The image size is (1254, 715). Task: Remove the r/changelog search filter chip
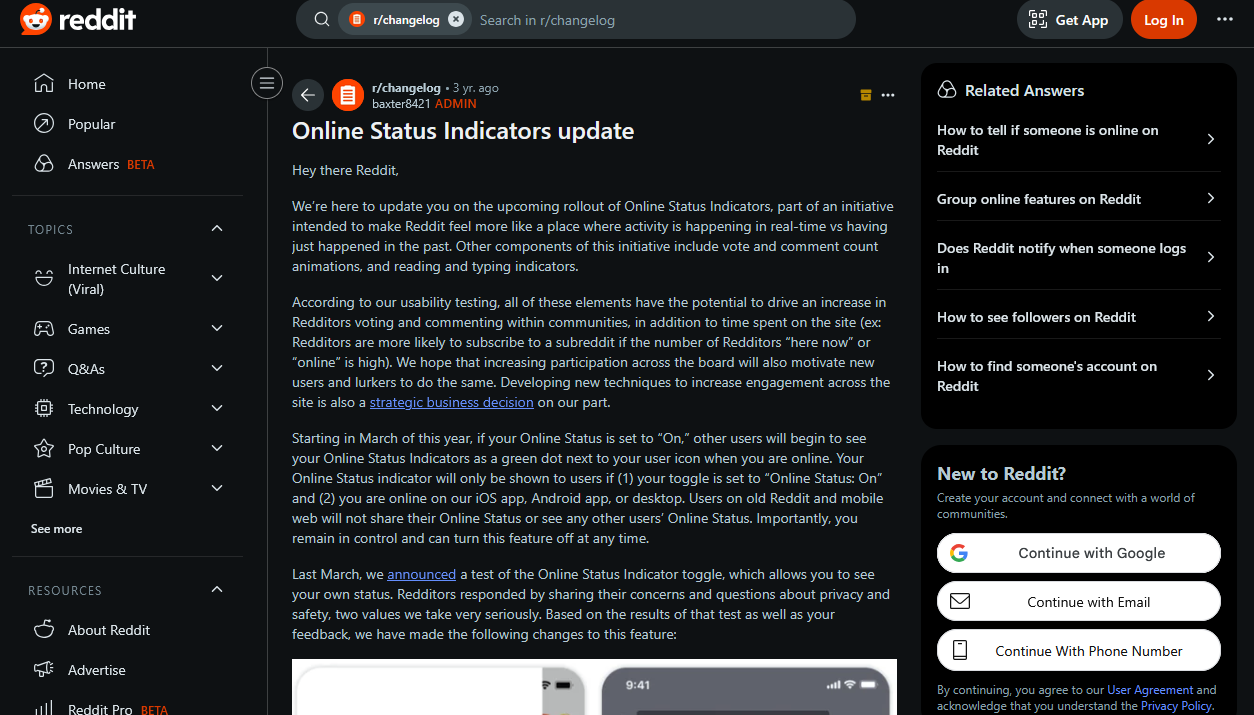pyautogui.click(x=456, y=20)
